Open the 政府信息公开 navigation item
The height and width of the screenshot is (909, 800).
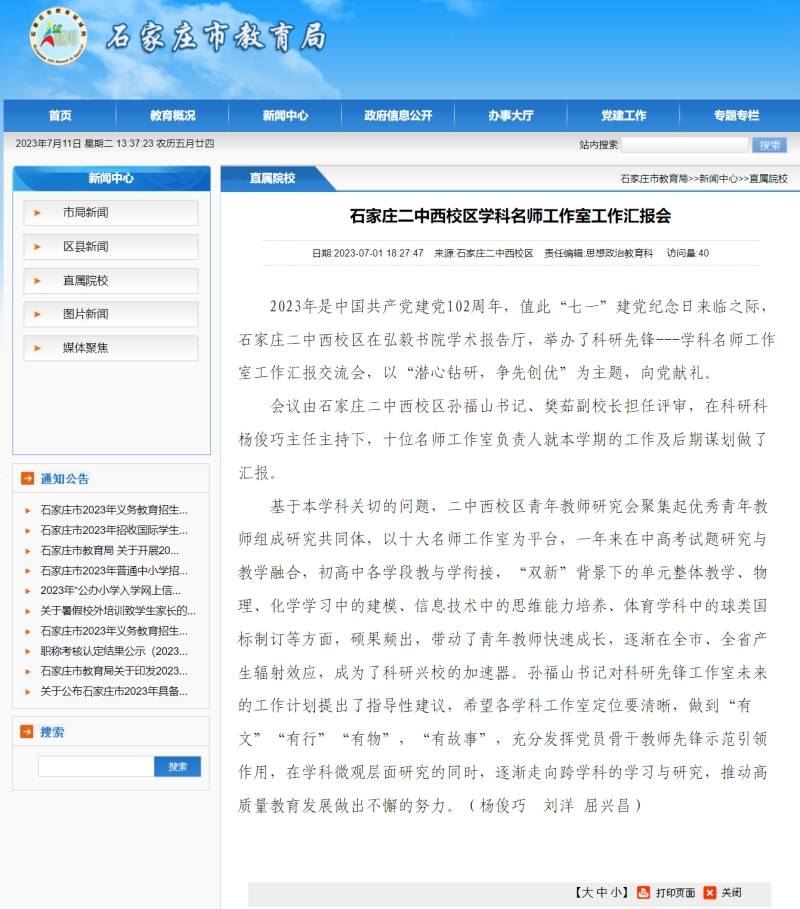click(x=398, y=116)
